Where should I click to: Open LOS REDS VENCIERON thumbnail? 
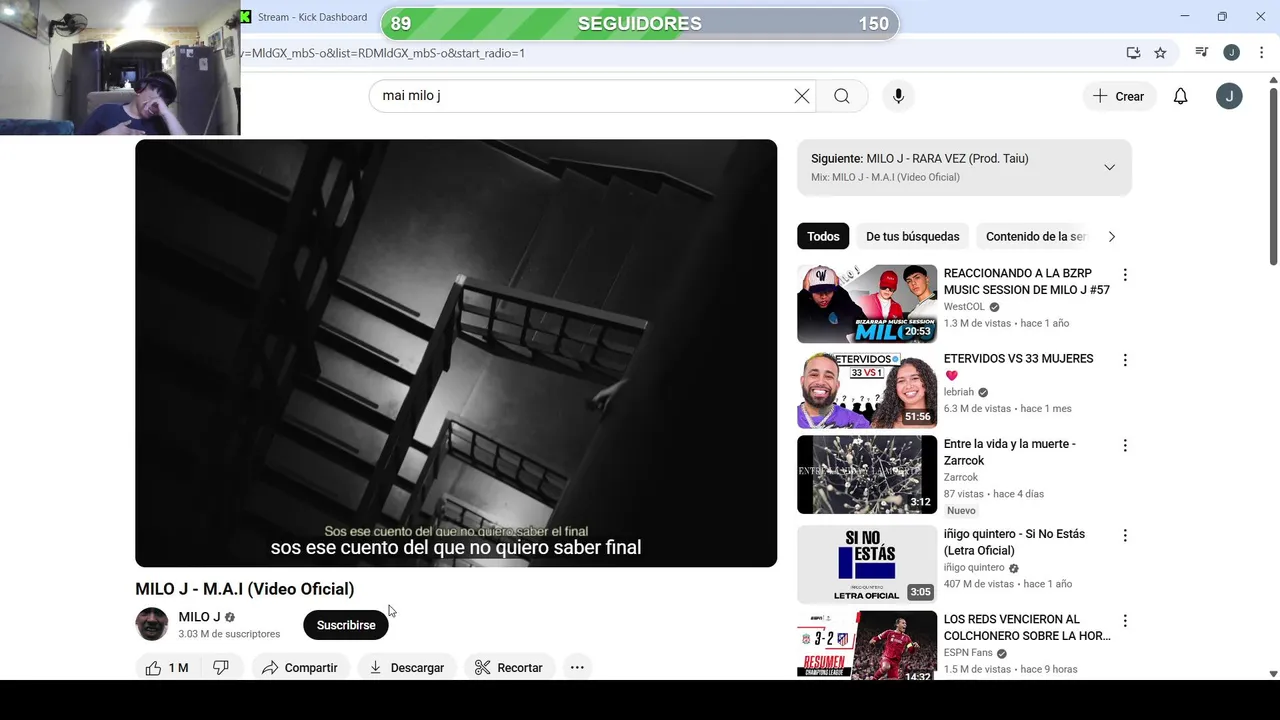click(867, 646)
